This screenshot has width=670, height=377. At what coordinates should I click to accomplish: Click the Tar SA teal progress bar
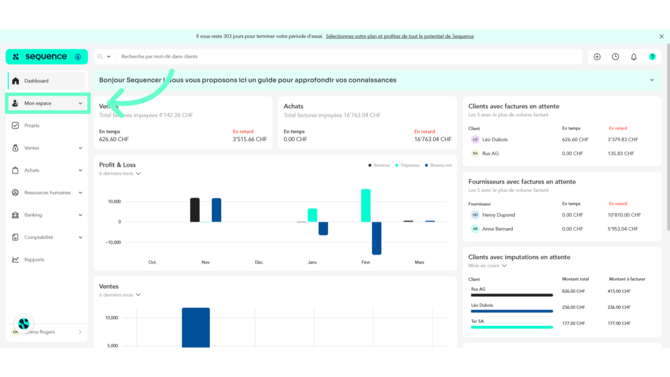click(x=512, y=327)
